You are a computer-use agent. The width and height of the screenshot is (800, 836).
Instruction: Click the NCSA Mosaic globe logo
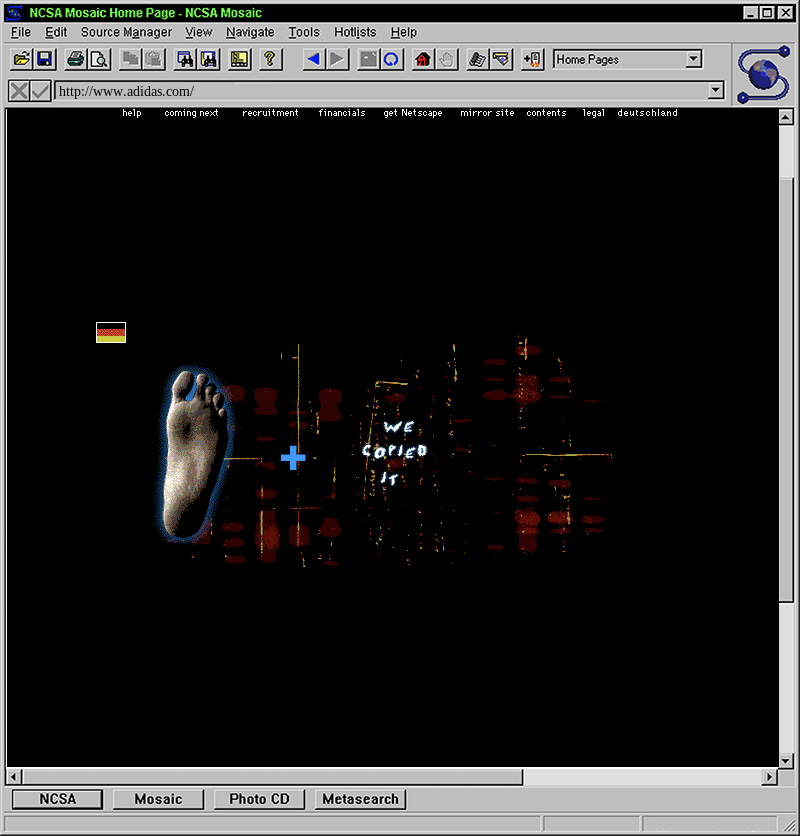[x=764, y=74]
